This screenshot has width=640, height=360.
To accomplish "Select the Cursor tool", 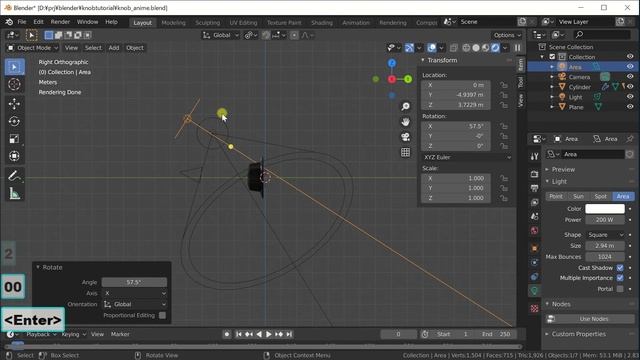I will click(x=14, y=84).
